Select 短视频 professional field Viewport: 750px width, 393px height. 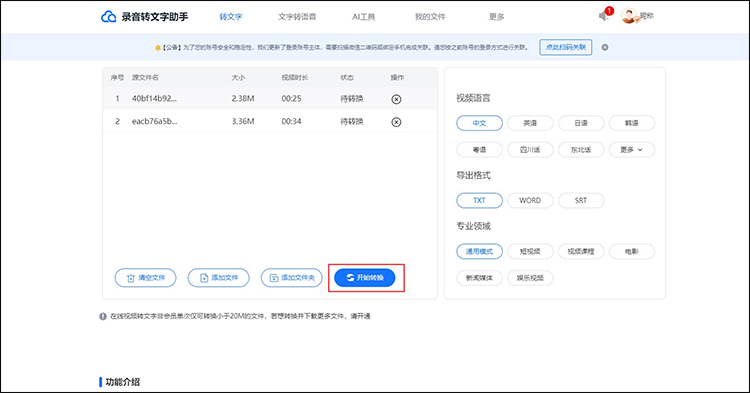tap(530, 251)
